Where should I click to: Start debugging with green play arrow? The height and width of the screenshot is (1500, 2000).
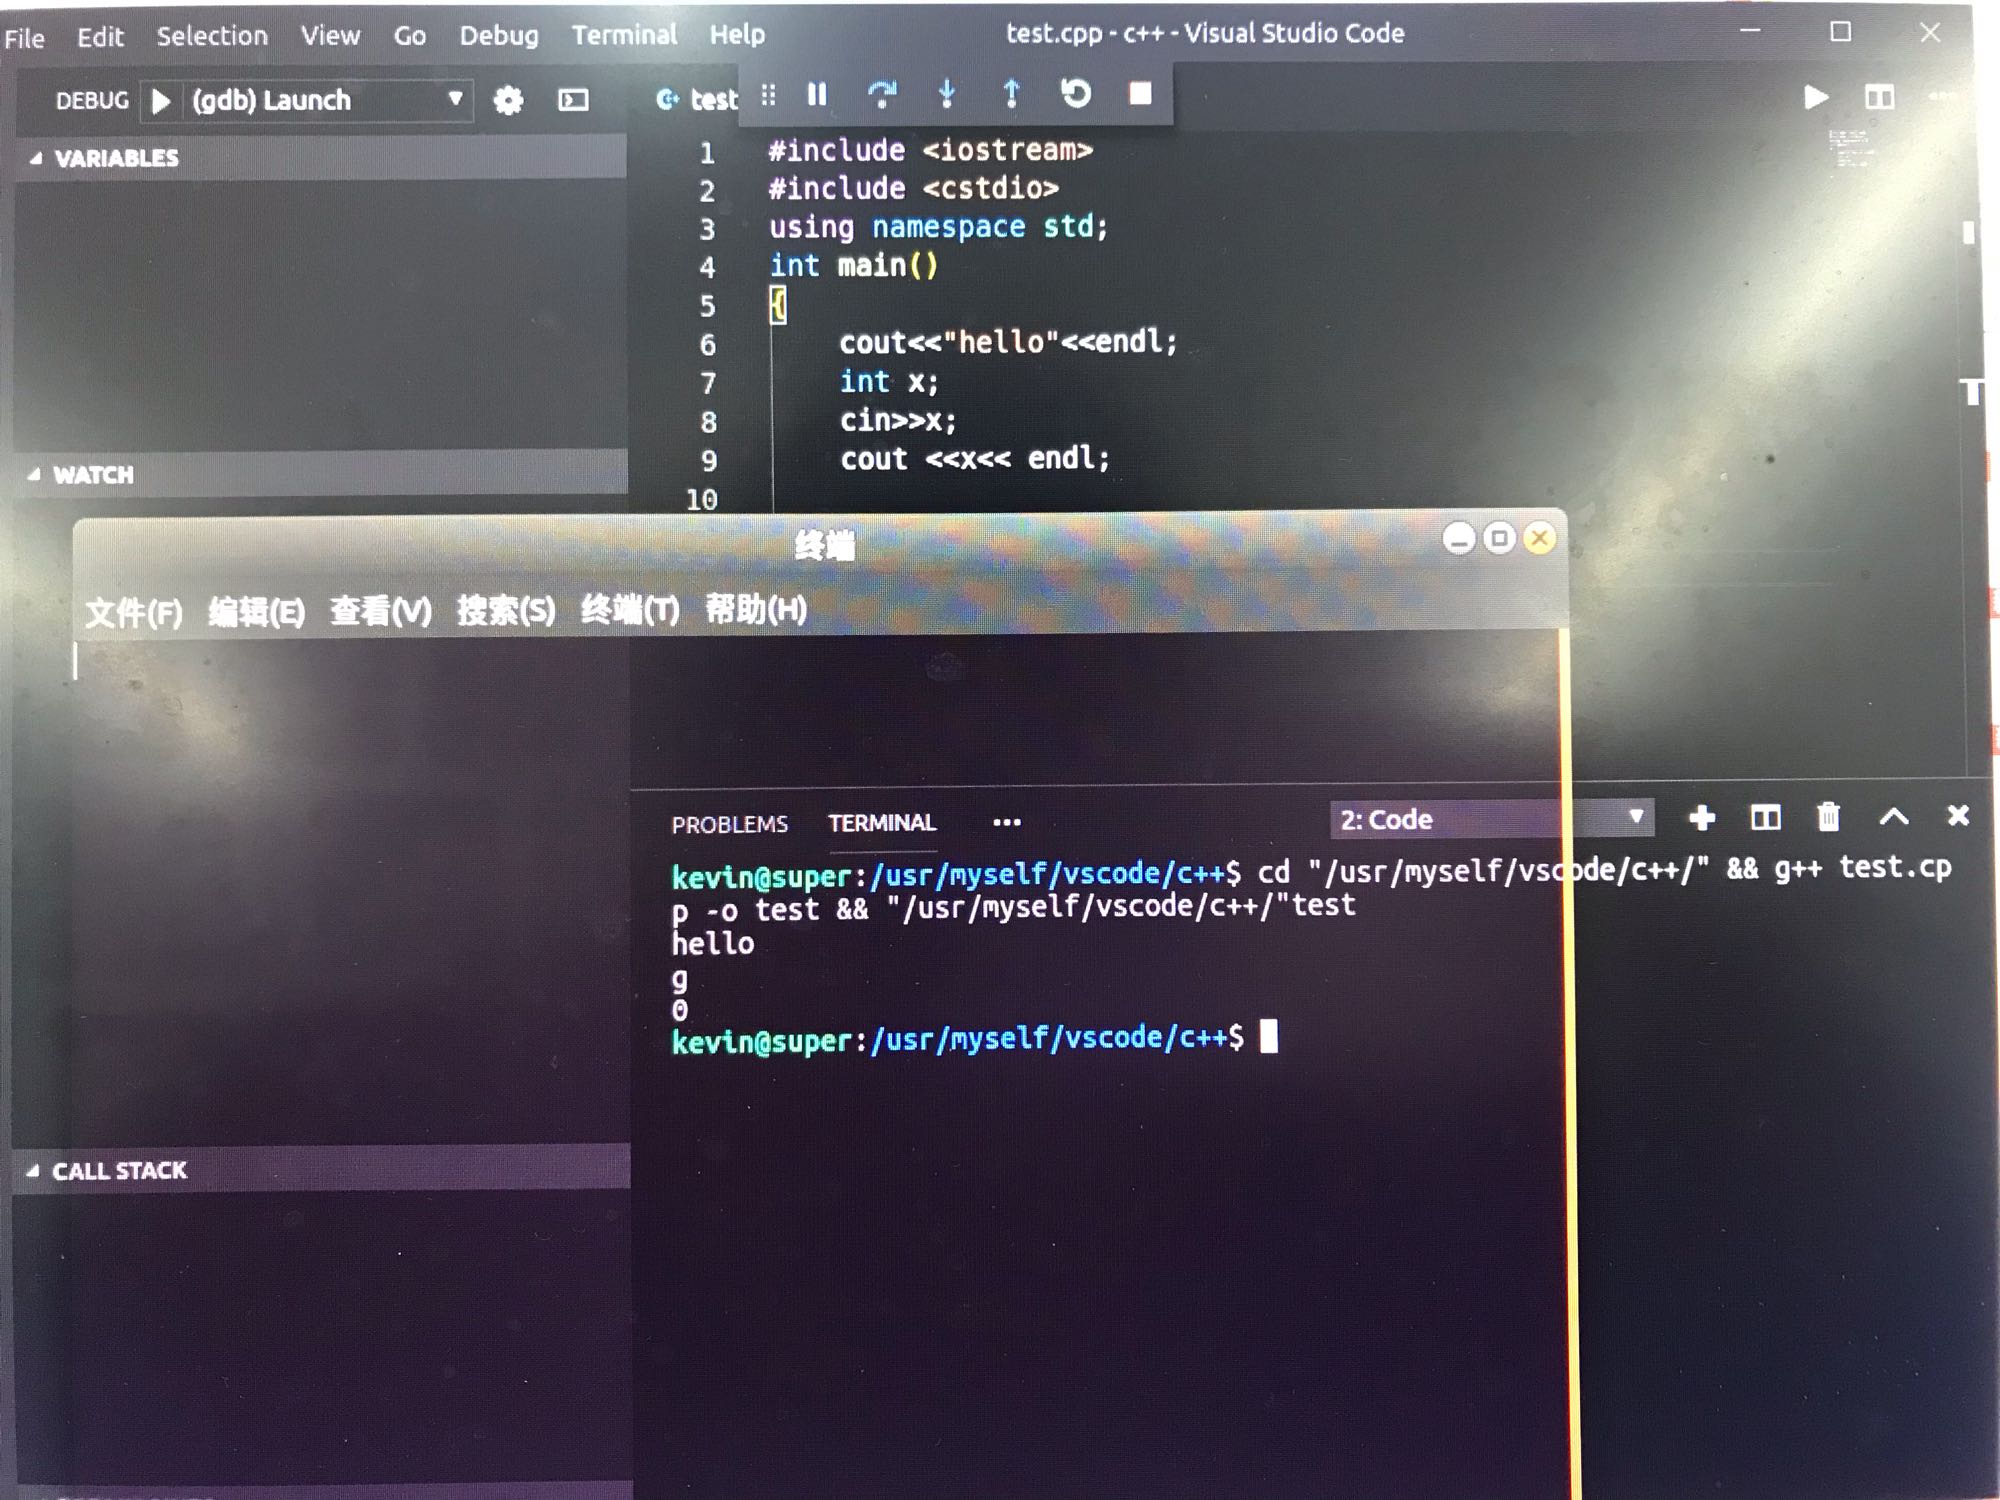161,101
